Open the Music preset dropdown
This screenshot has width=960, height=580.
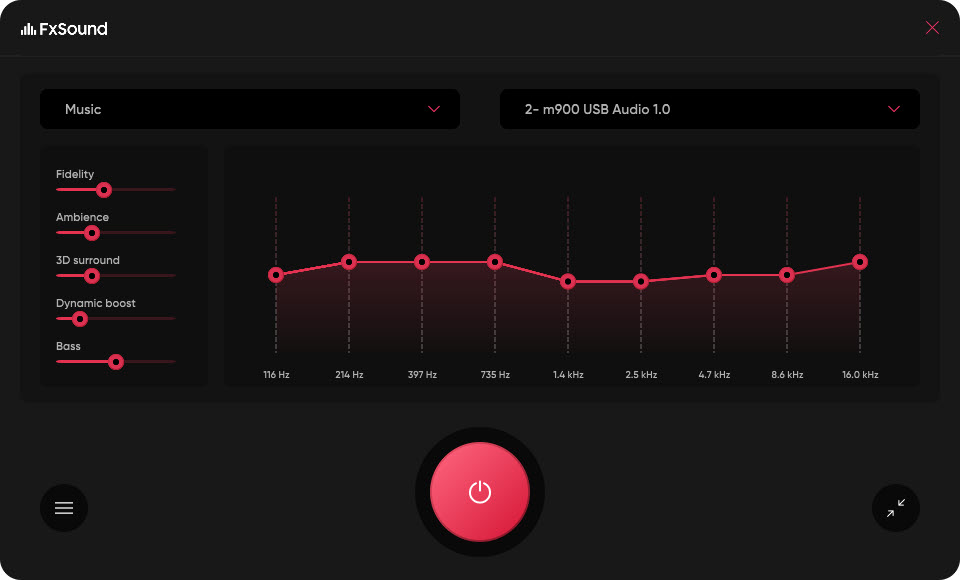coord(250,109)
